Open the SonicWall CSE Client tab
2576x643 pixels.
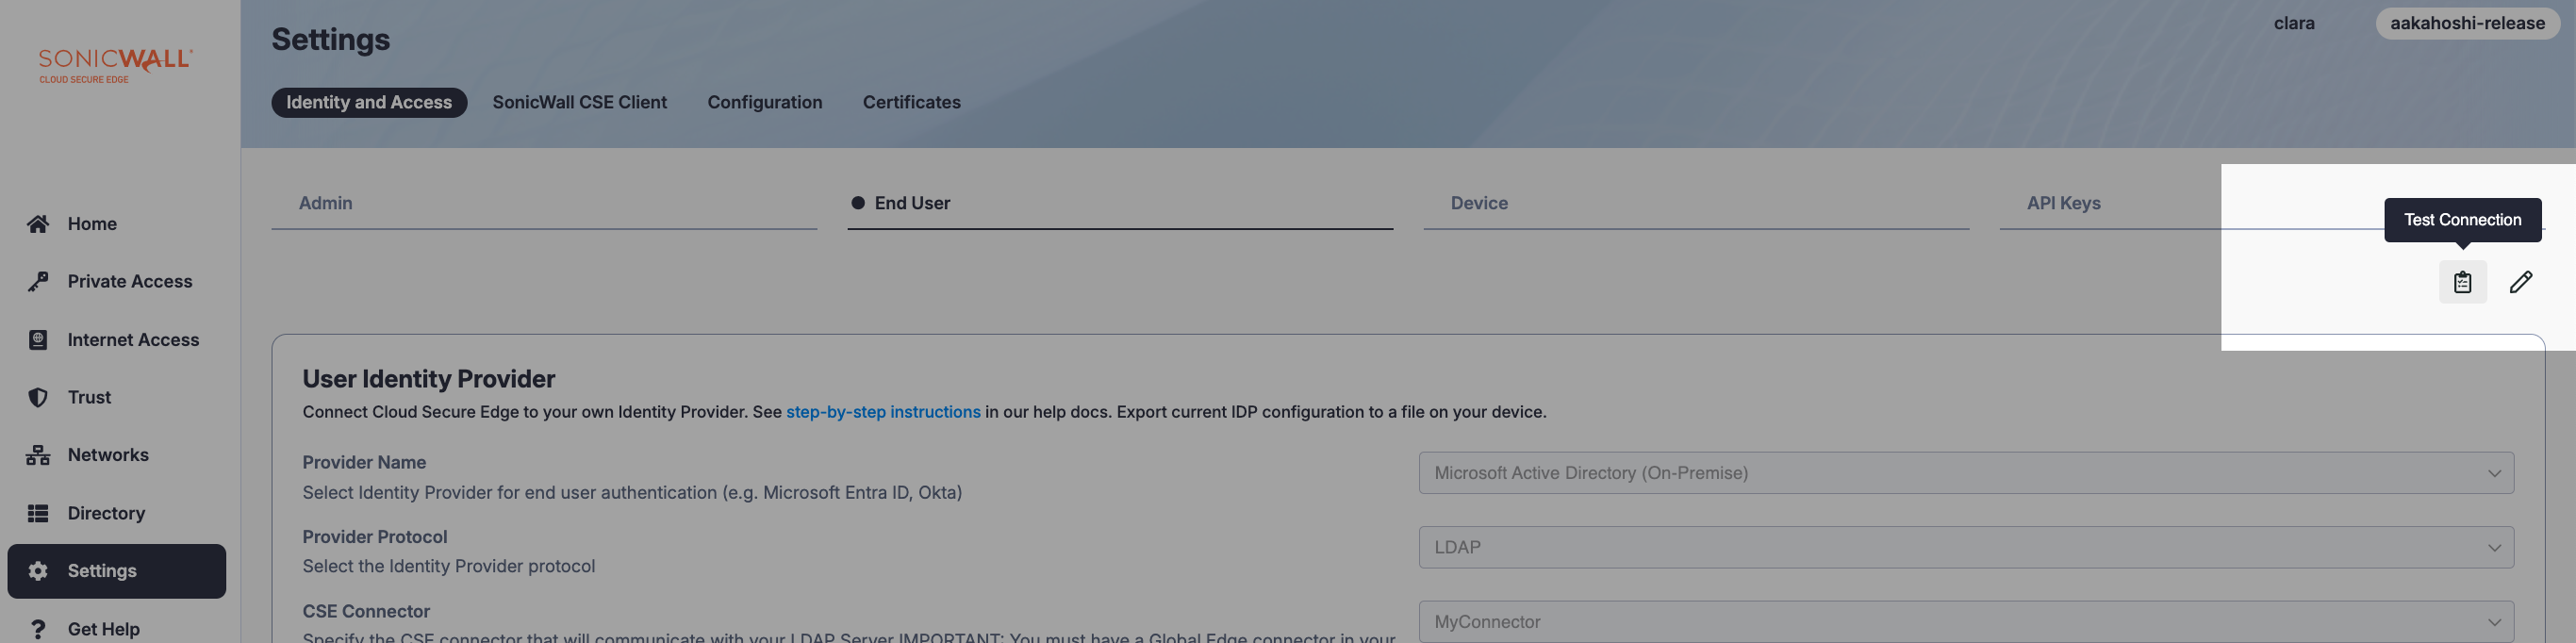click(579, 102)
